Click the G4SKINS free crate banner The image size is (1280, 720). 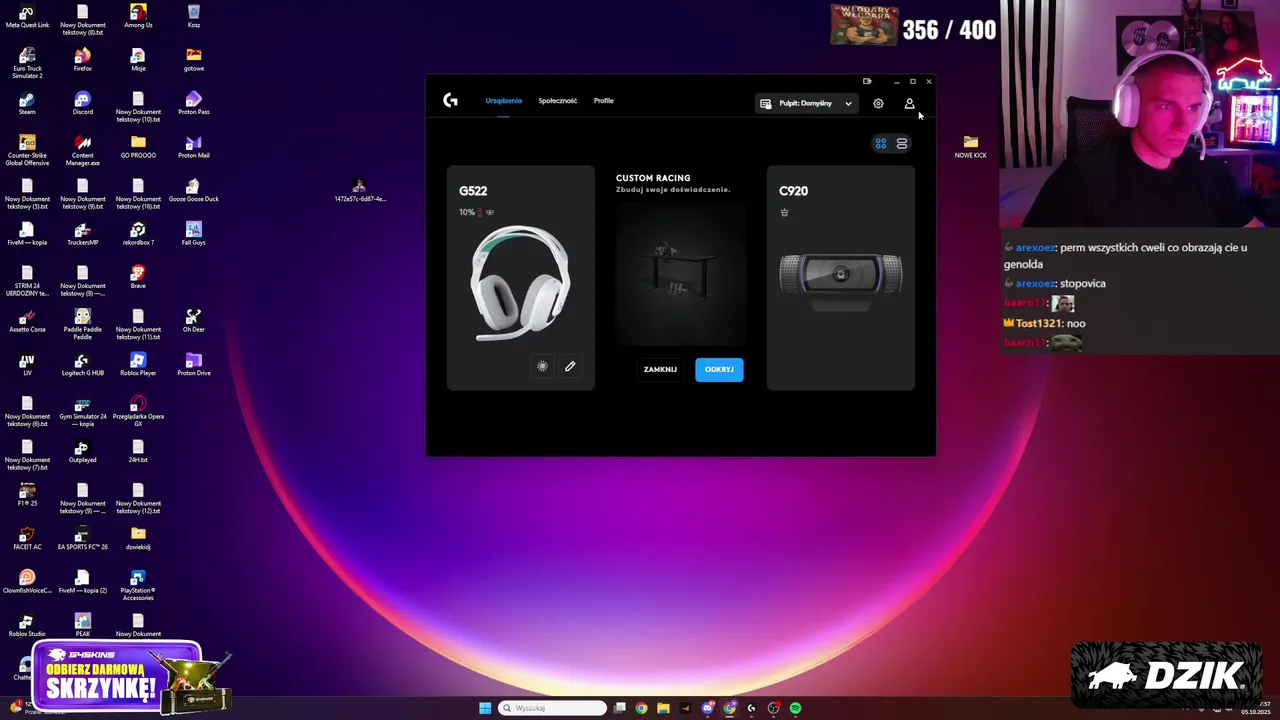tap(130, 678)
